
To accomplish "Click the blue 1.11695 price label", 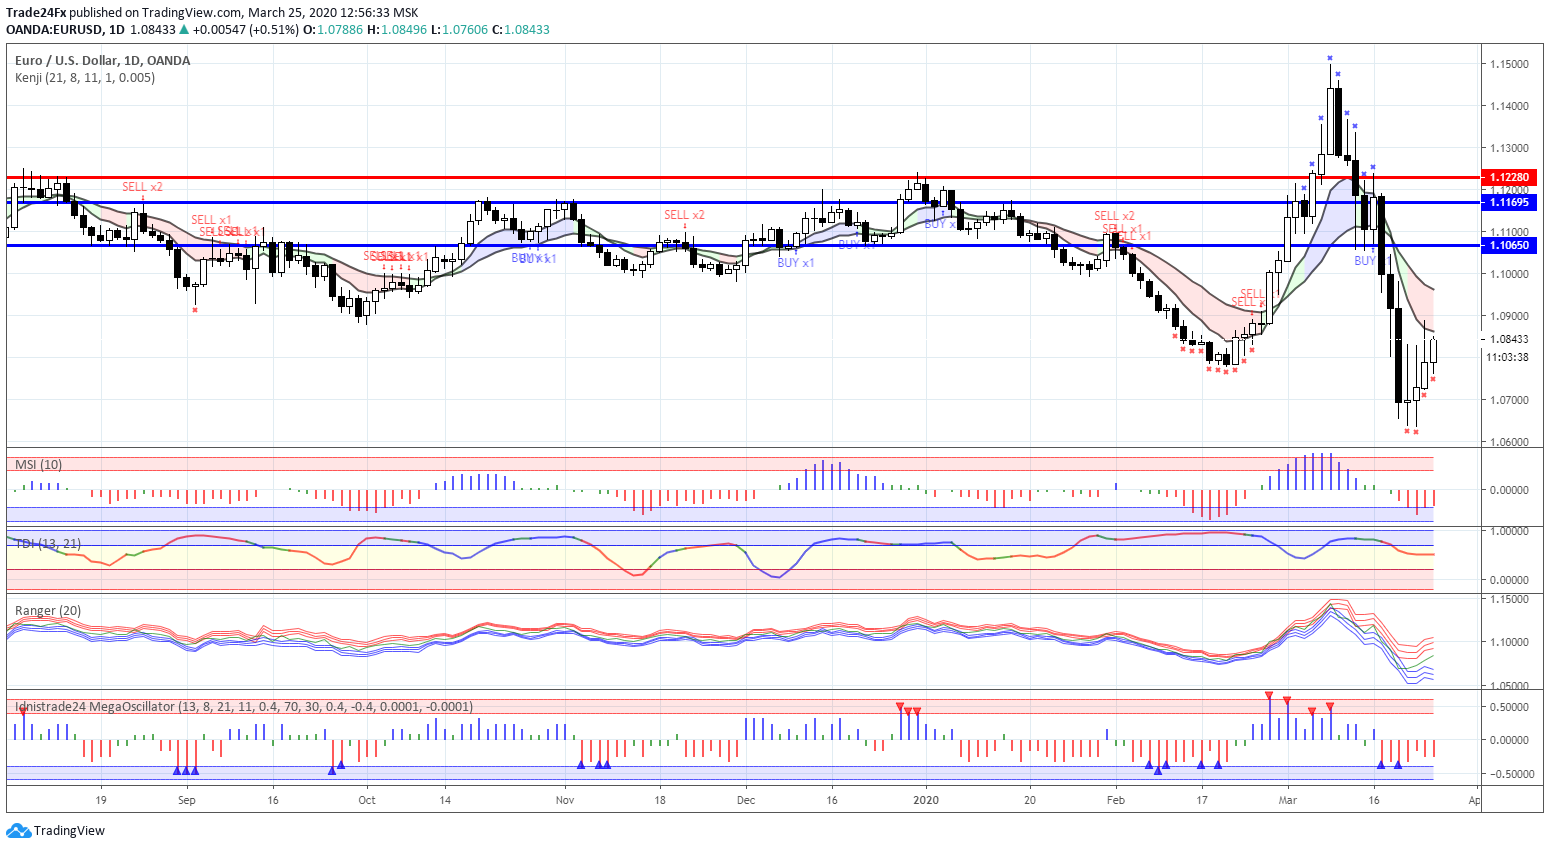I will click(1510, 202).
